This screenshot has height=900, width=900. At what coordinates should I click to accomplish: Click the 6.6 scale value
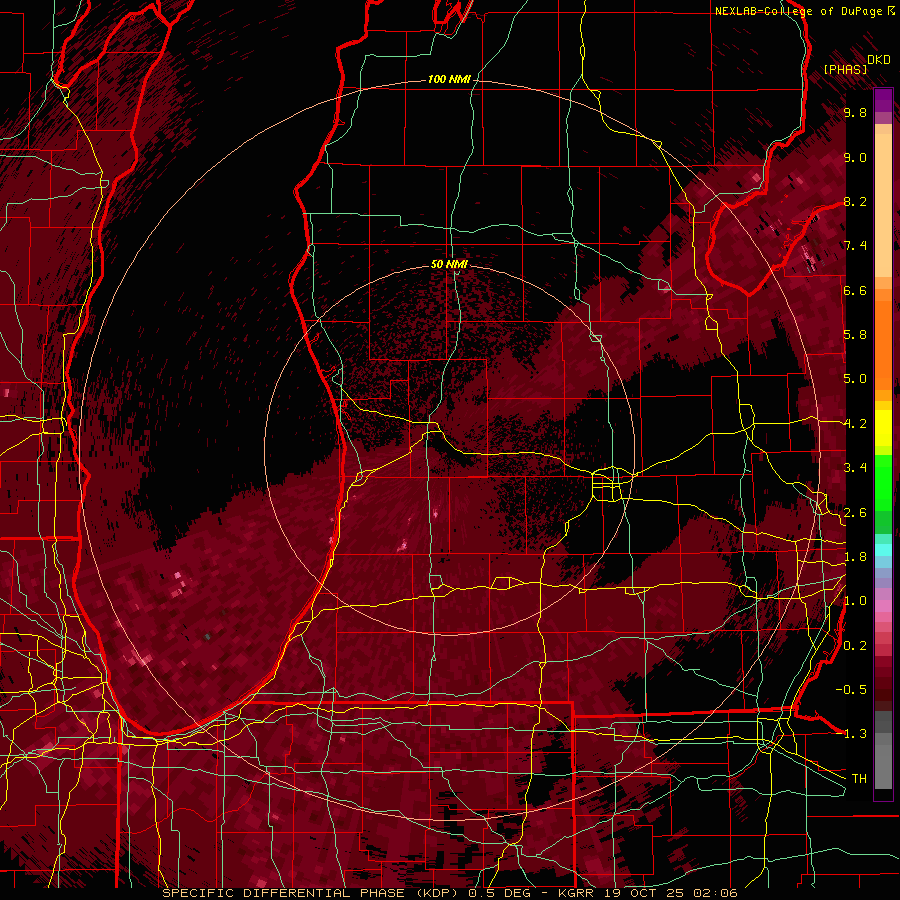click(x=855, y=290)
